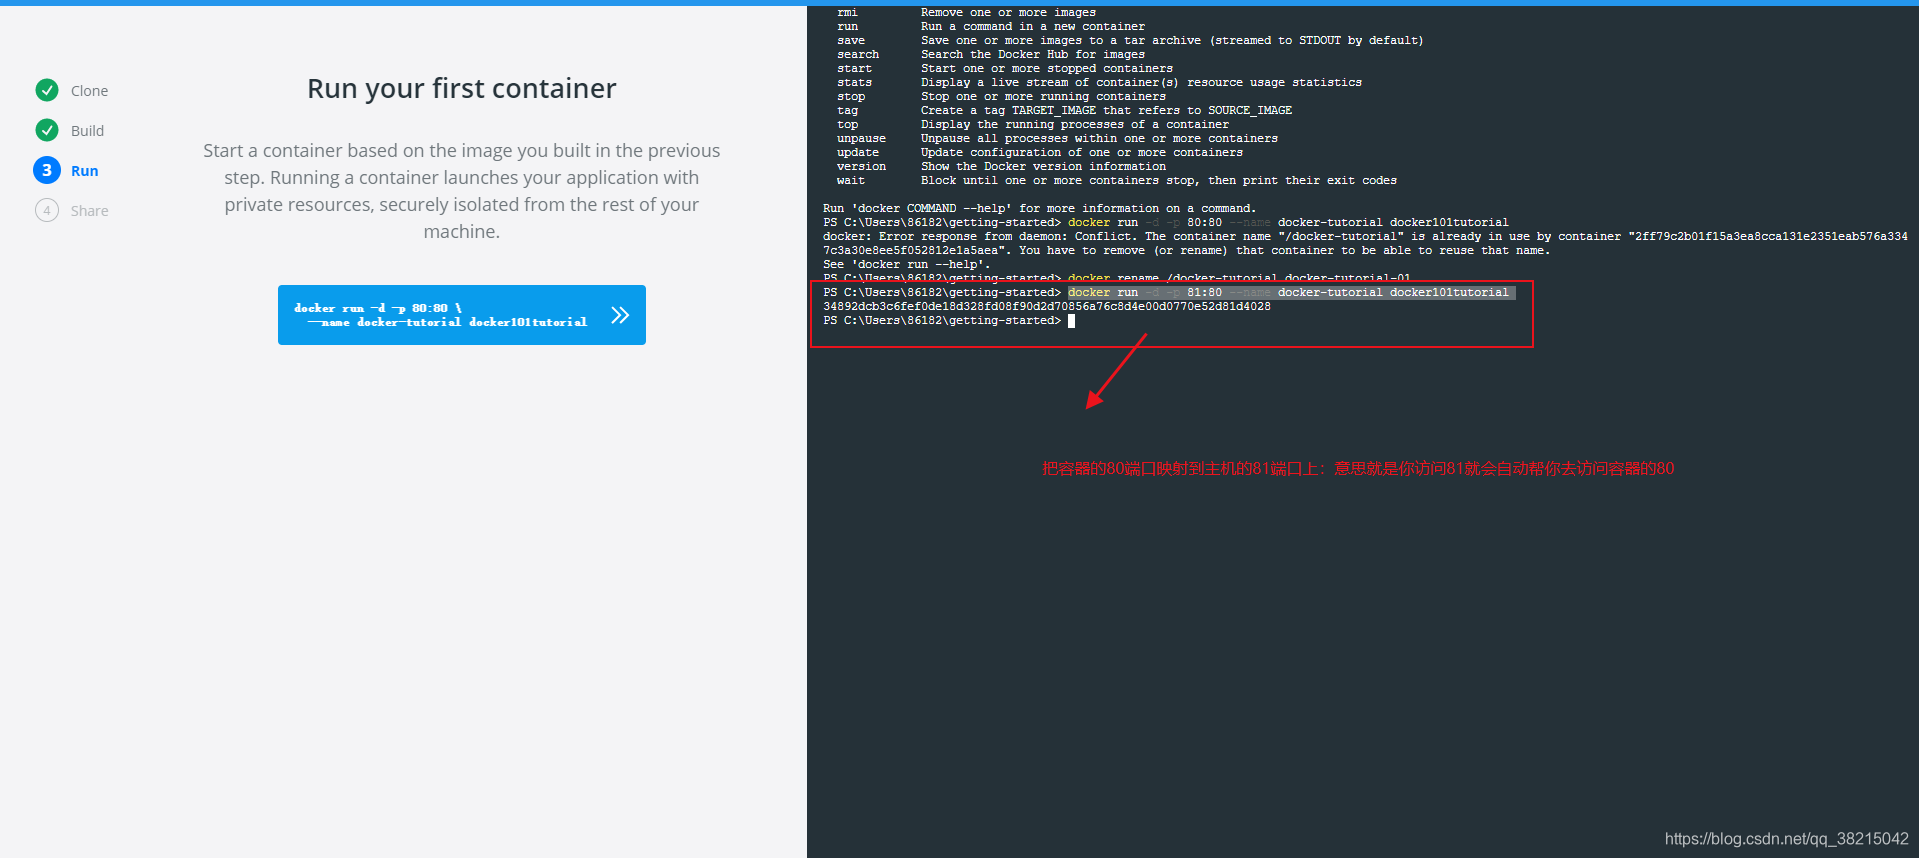Click the terminal cursor at the last prompt
Screen dimensions: 1919x858
pyautogui.click(x=1071, y=321)
